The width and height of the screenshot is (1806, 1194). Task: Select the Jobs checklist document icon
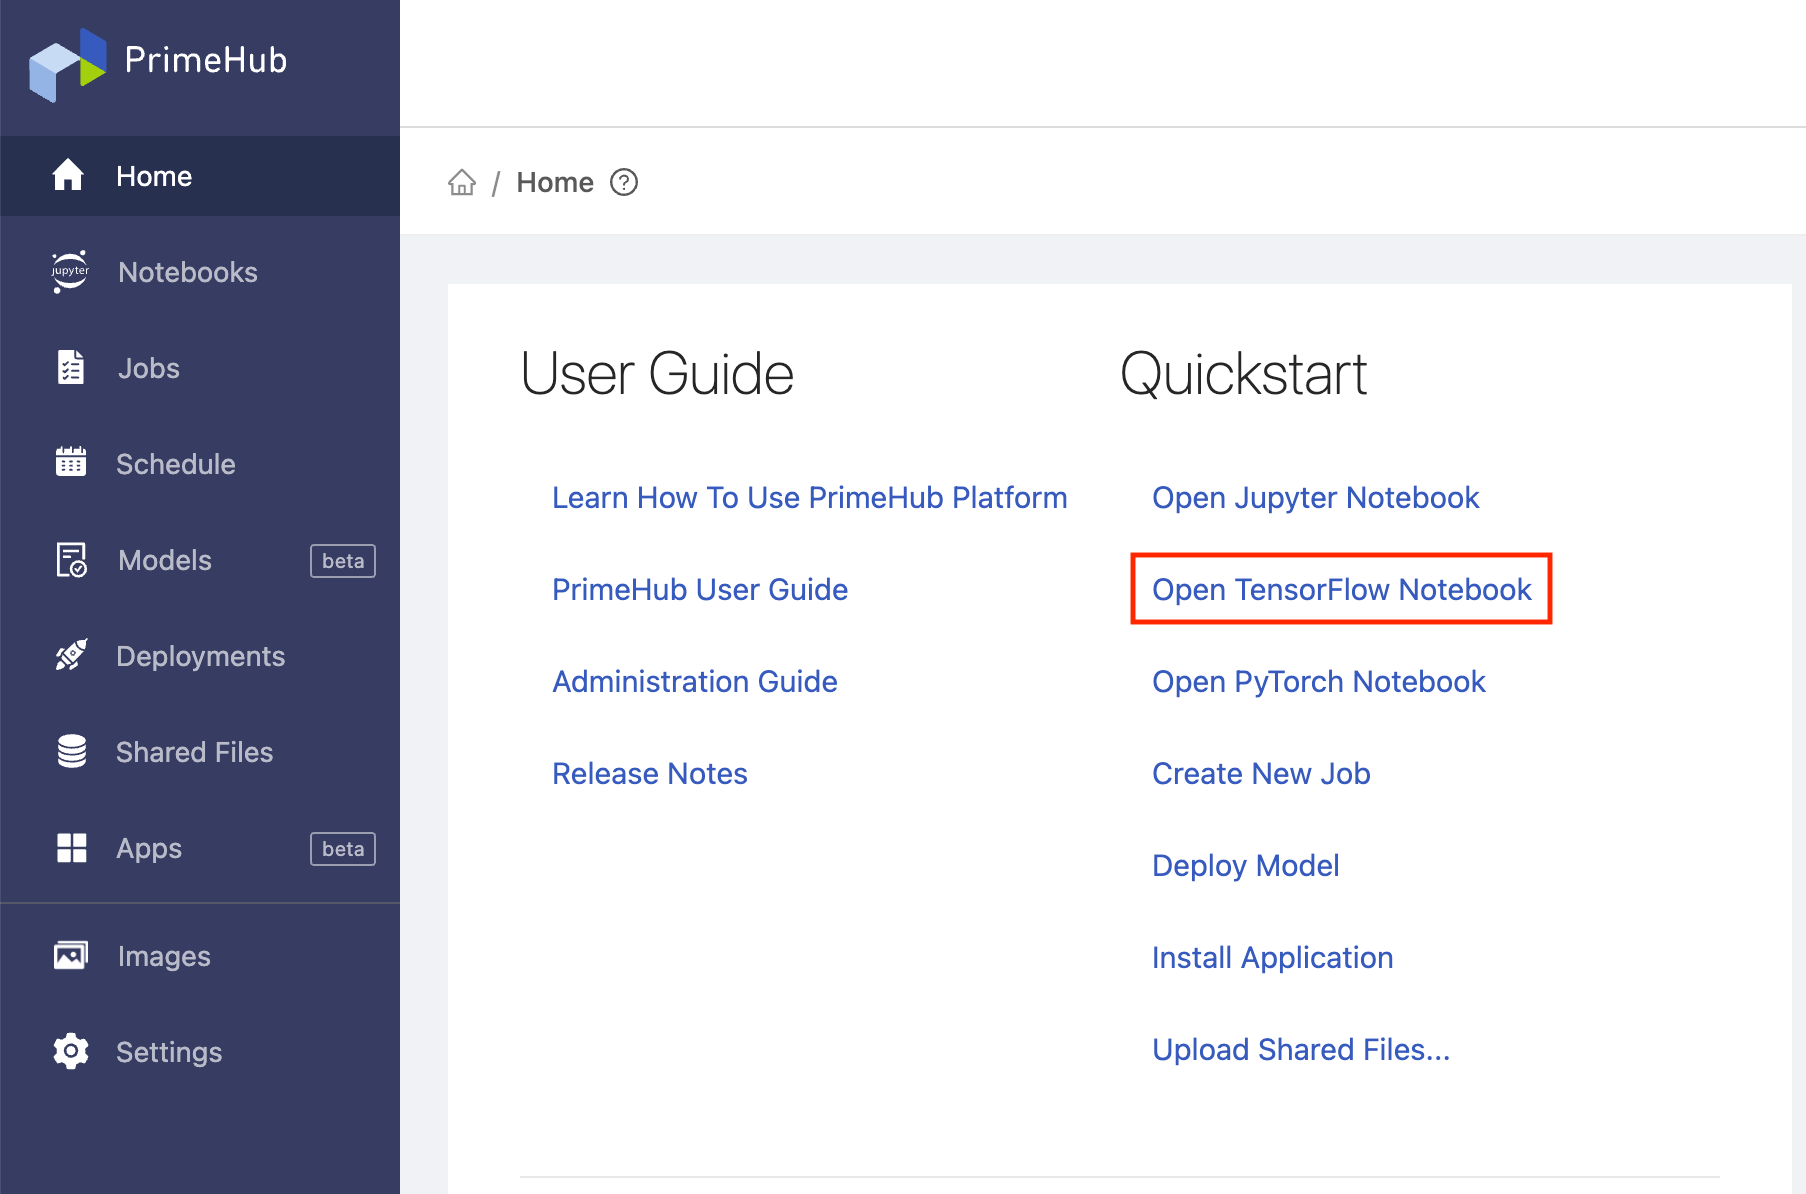pyautogui.click(x=71, y=367)
